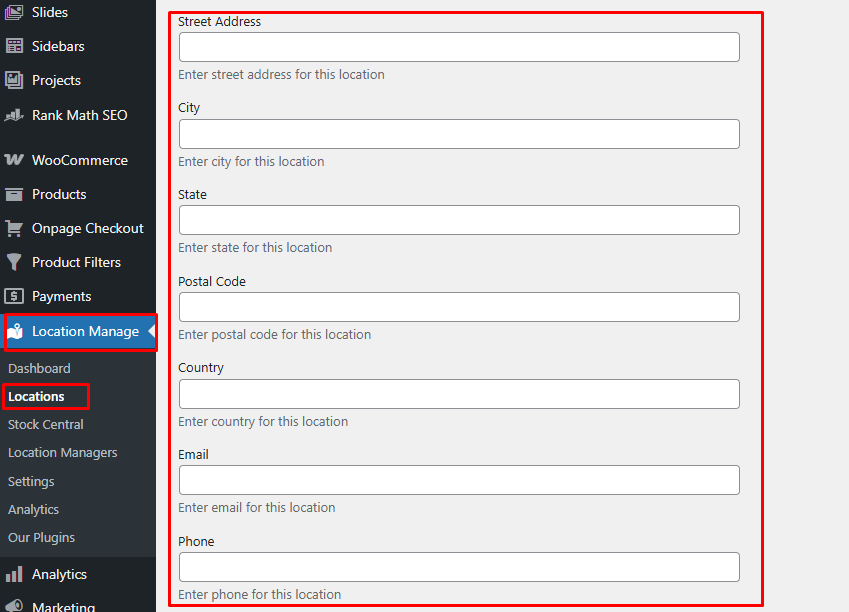
Task: Click the Rank Math SEO icon
Action: pos(14,115)
